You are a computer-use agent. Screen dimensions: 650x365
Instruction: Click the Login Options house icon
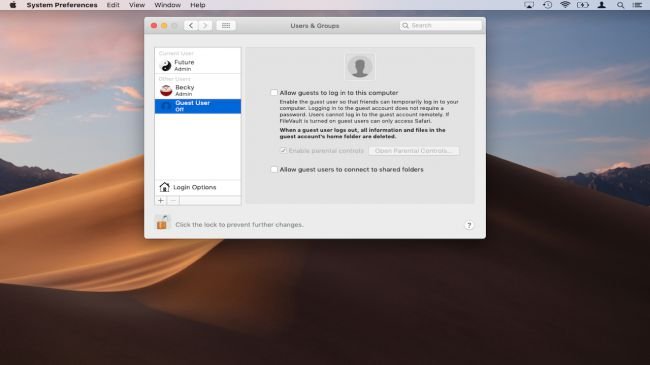tap(164, 187)
